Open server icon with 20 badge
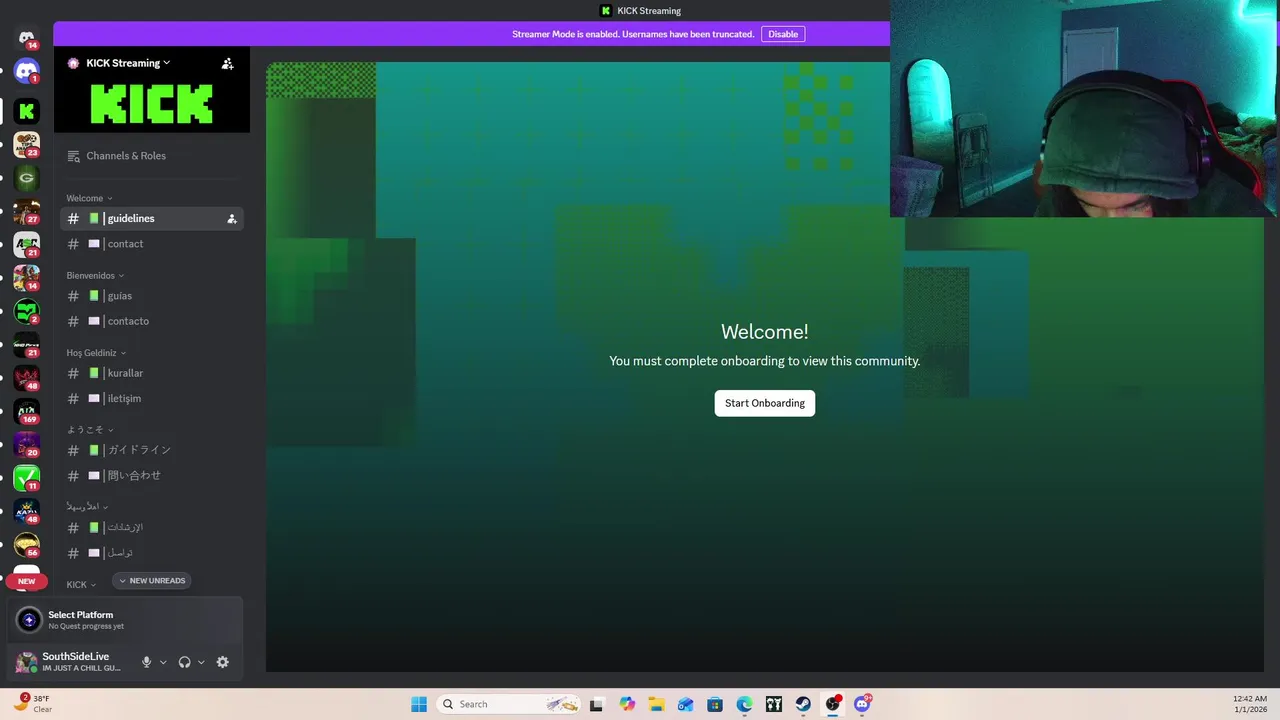Viewport: 1280px width, 720px height. pos(27,445)
